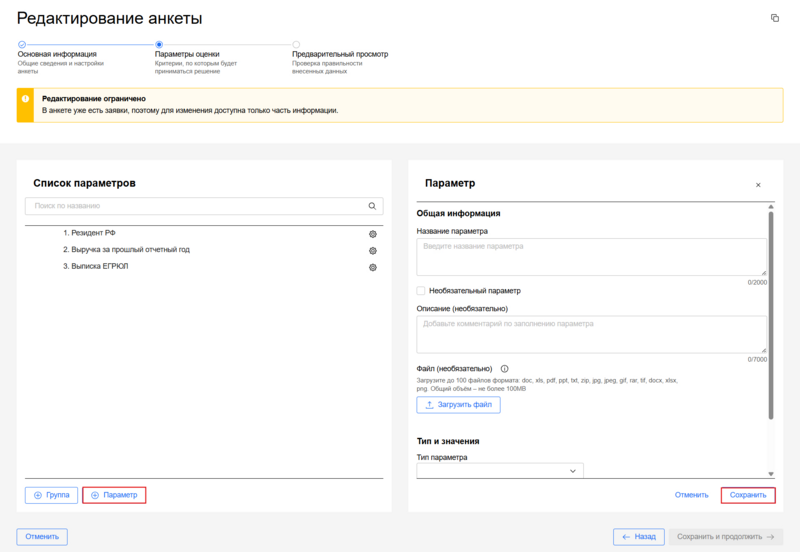800x552 pixels.
Task: Focus the Название параметра text field
Action: pyautogui.click(x=591, y=257)
